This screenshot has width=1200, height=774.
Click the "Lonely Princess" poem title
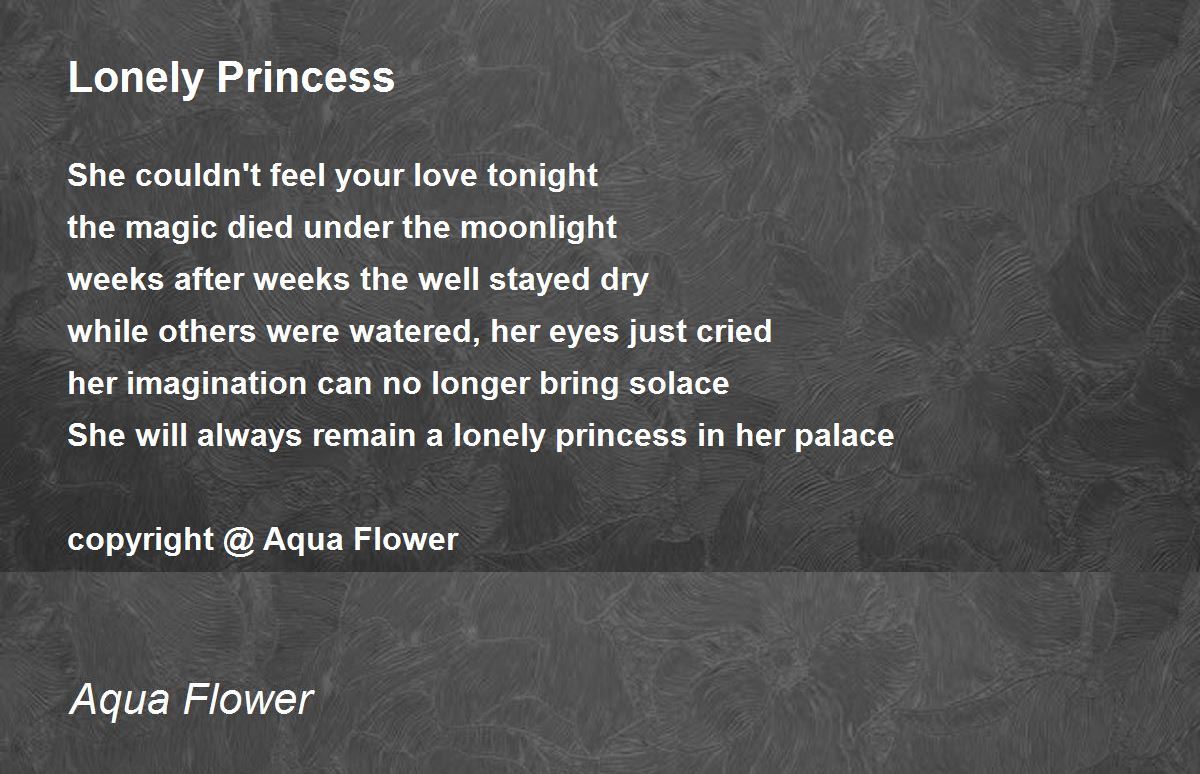click(231, 78)
